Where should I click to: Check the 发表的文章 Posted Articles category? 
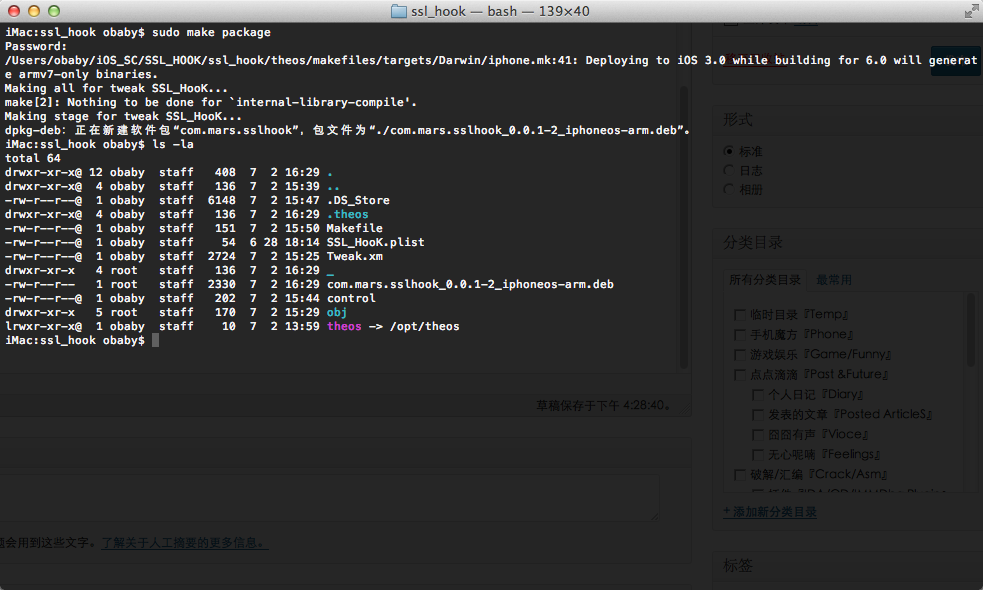click(x=758, y=415)
